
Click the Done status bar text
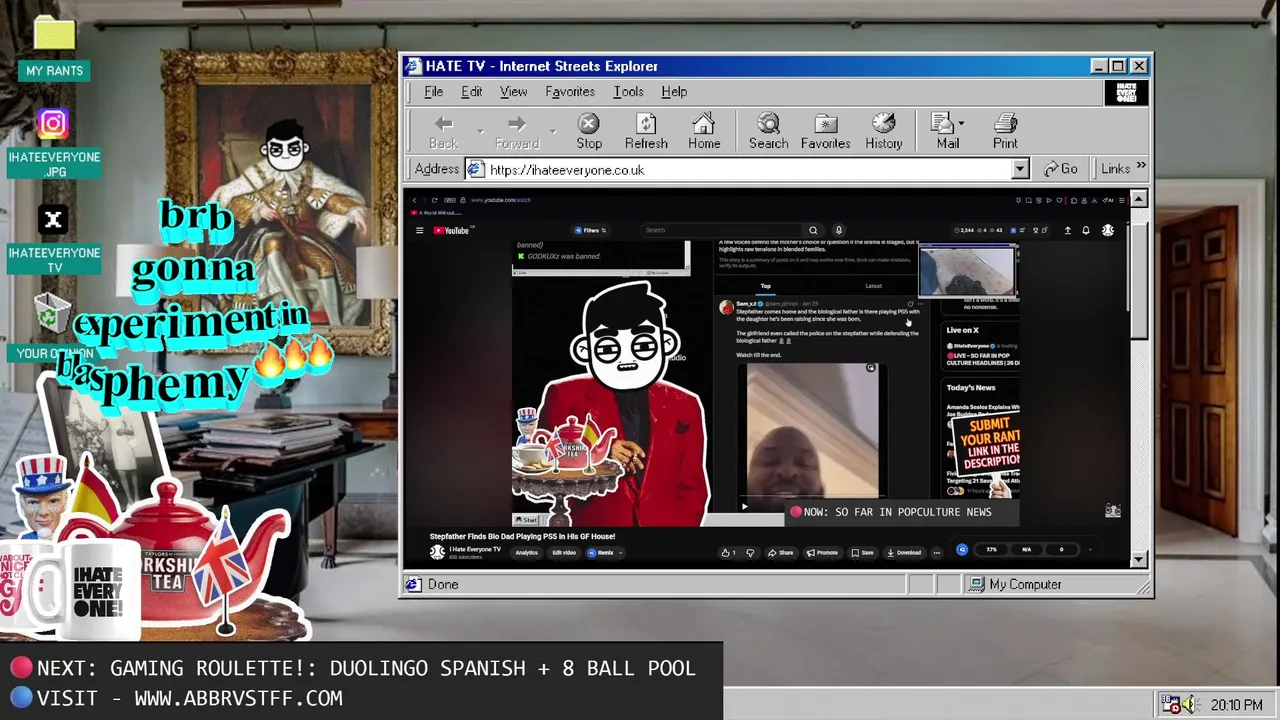(443, 584)
